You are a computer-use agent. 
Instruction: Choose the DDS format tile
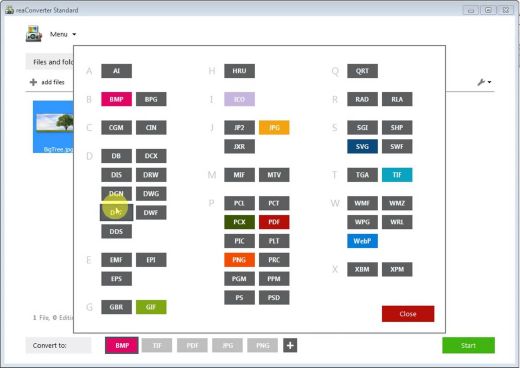pos(116,231)
